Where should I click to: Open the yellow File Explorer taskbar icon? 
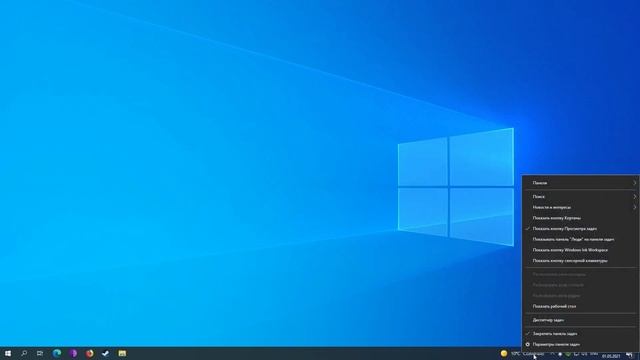[122, 353]
